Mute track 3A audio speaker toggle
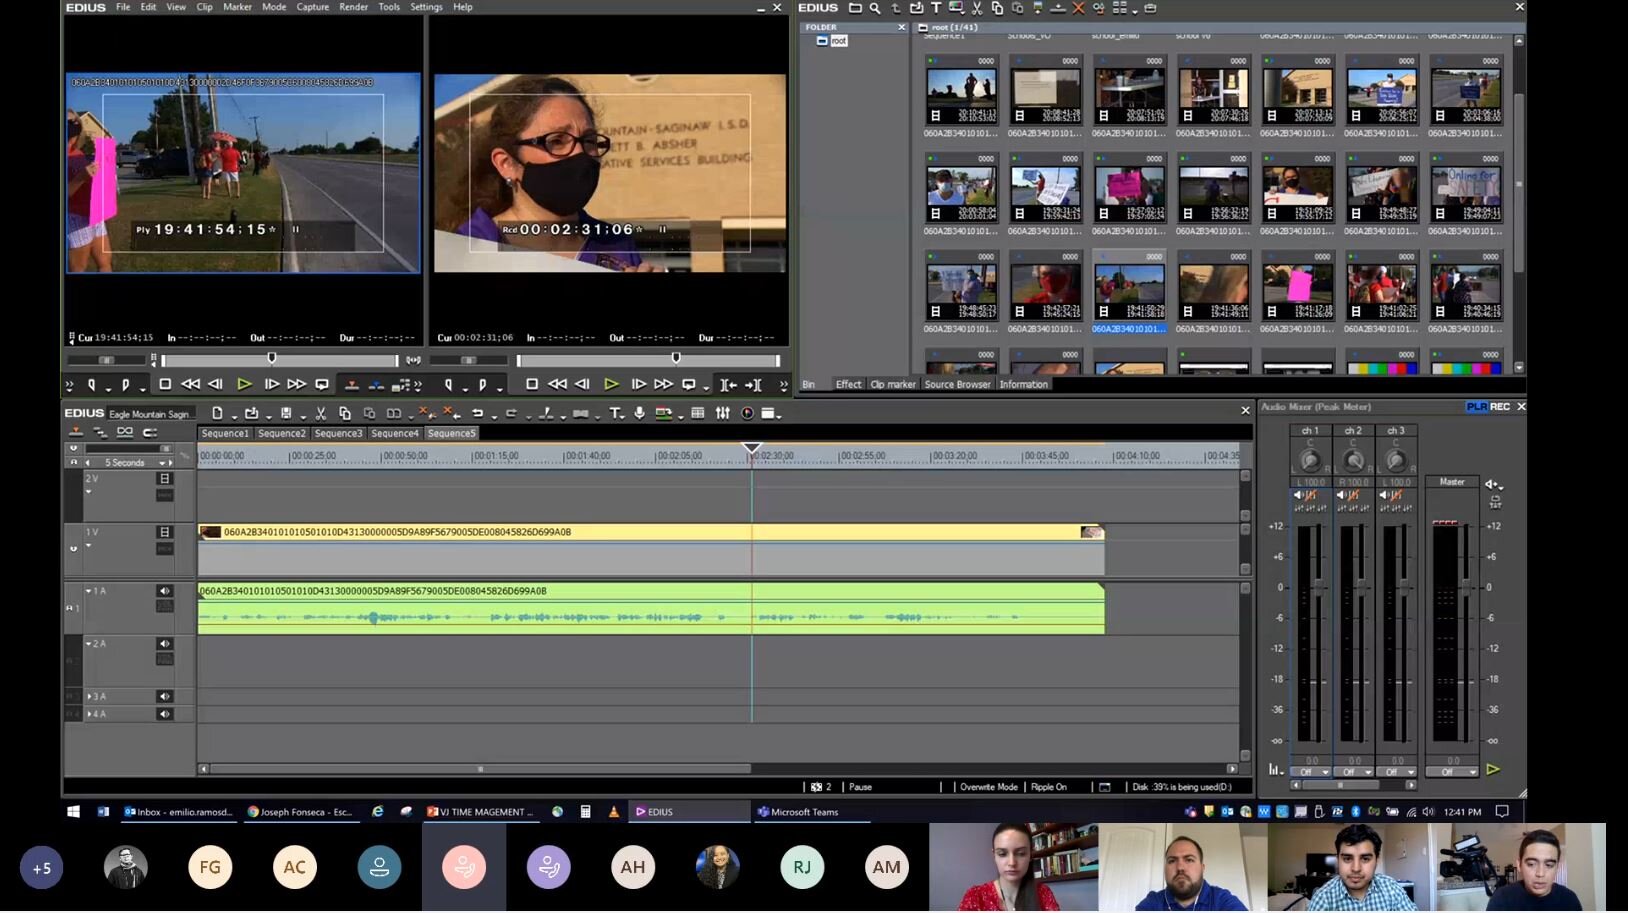The width and height of the screenshot is (1628, 913). pyautogui.click(x=164, y=696)
